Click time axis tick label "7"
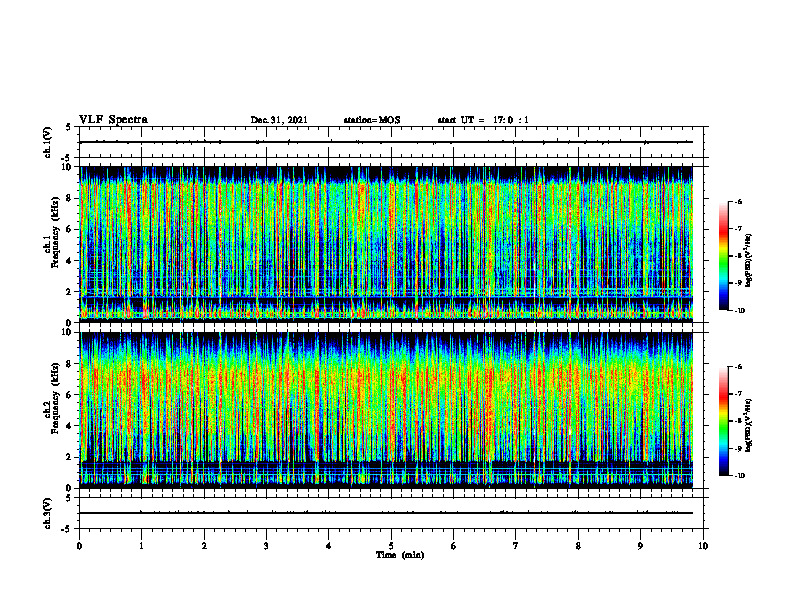792x612 pixels. click(516, 546)
